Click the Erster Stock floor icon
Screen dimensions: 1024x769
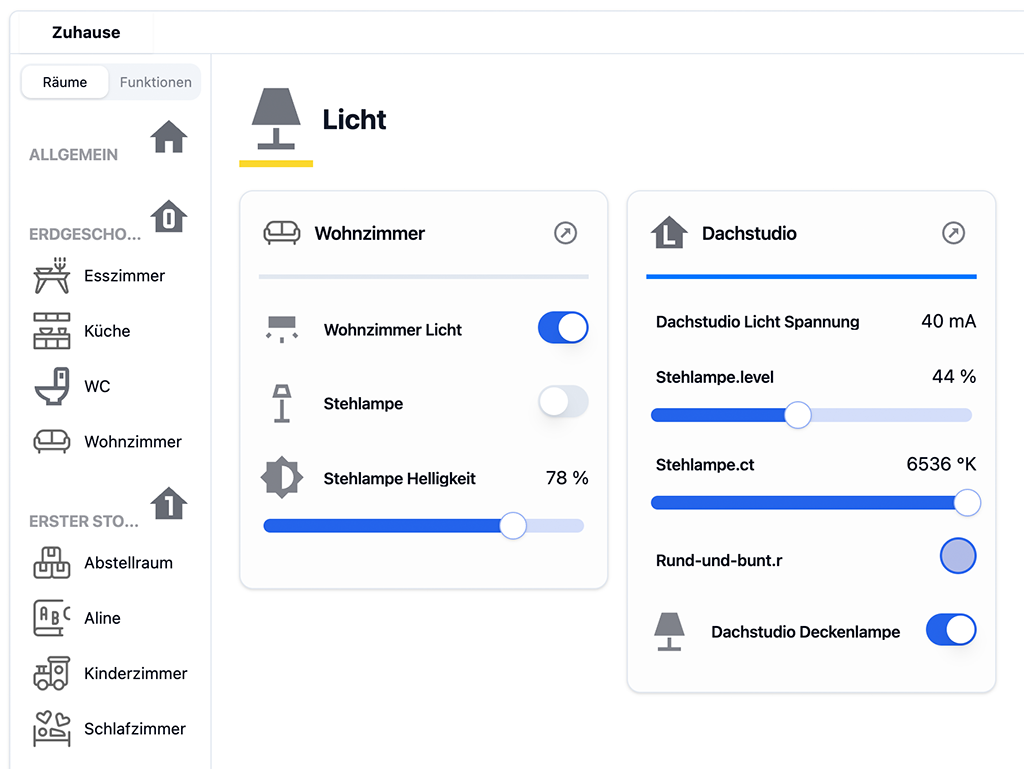point(169,505)
